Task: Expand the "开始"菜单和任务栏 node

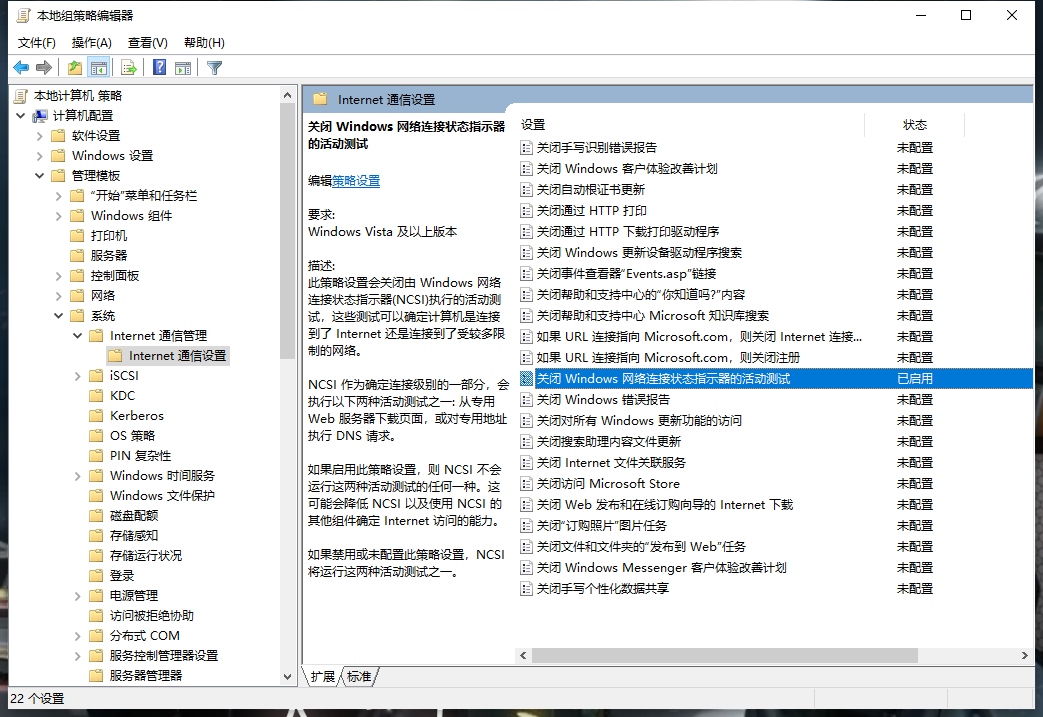Action: (x=59, y=196)
